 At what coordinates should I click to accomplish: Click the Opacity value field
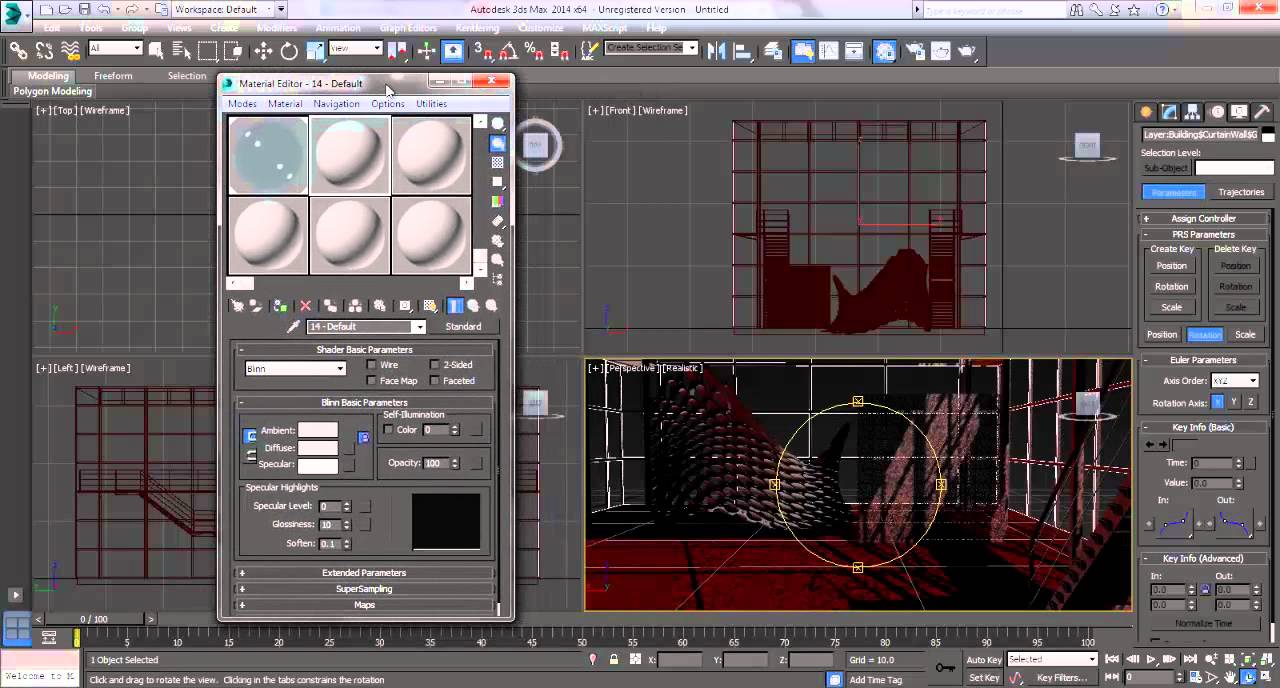click(x=434, y=463)
